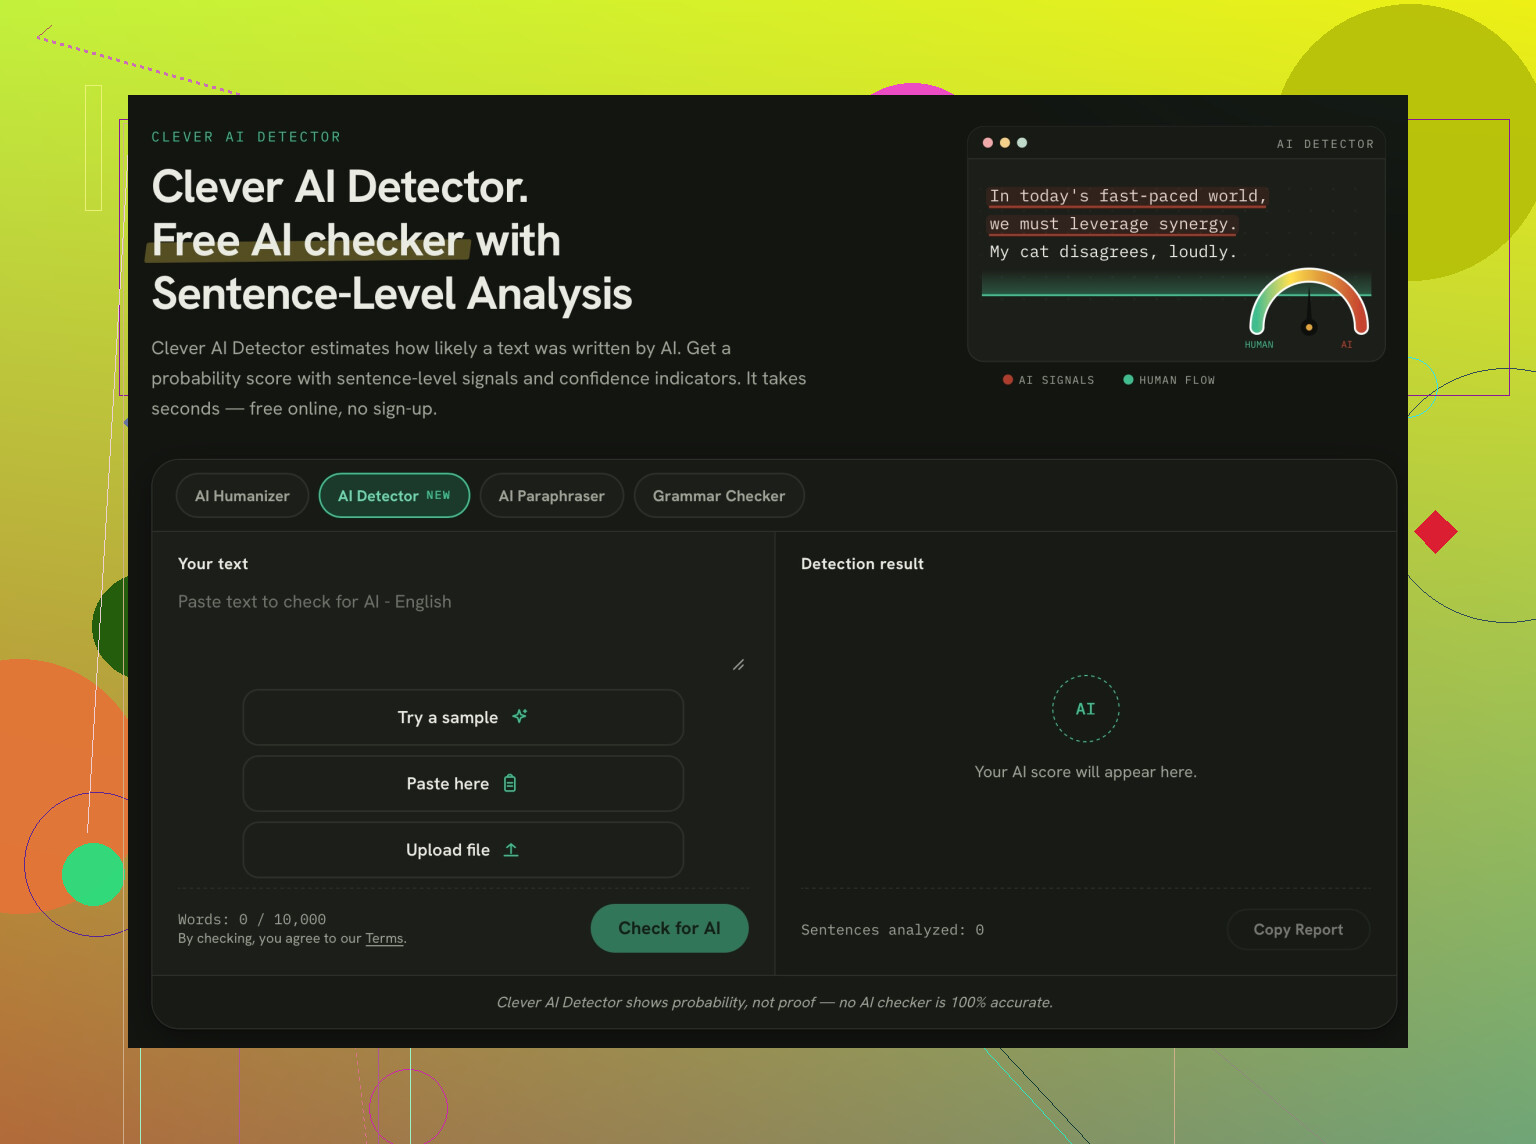
Task: Click the Upload file button
Action: 463,850
